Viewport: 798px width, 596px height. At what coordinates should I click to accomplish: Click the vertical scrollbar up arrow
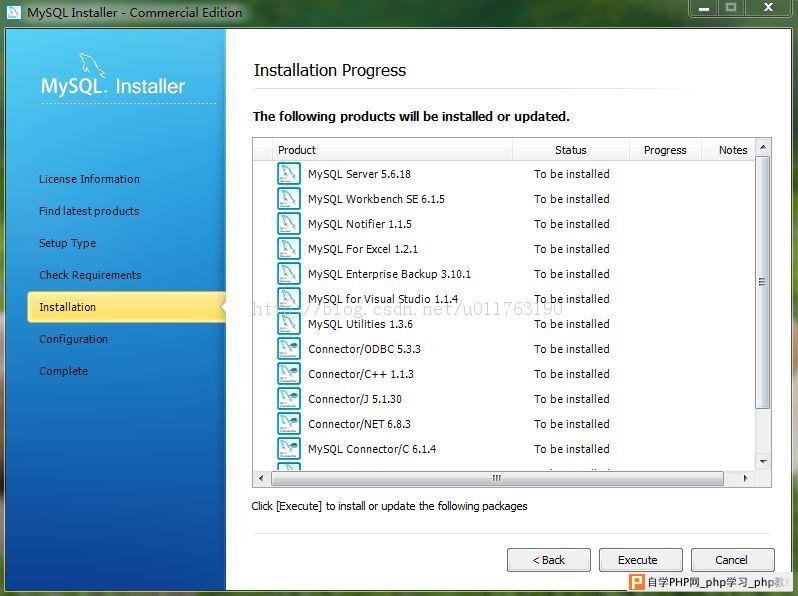pos(762,148)
